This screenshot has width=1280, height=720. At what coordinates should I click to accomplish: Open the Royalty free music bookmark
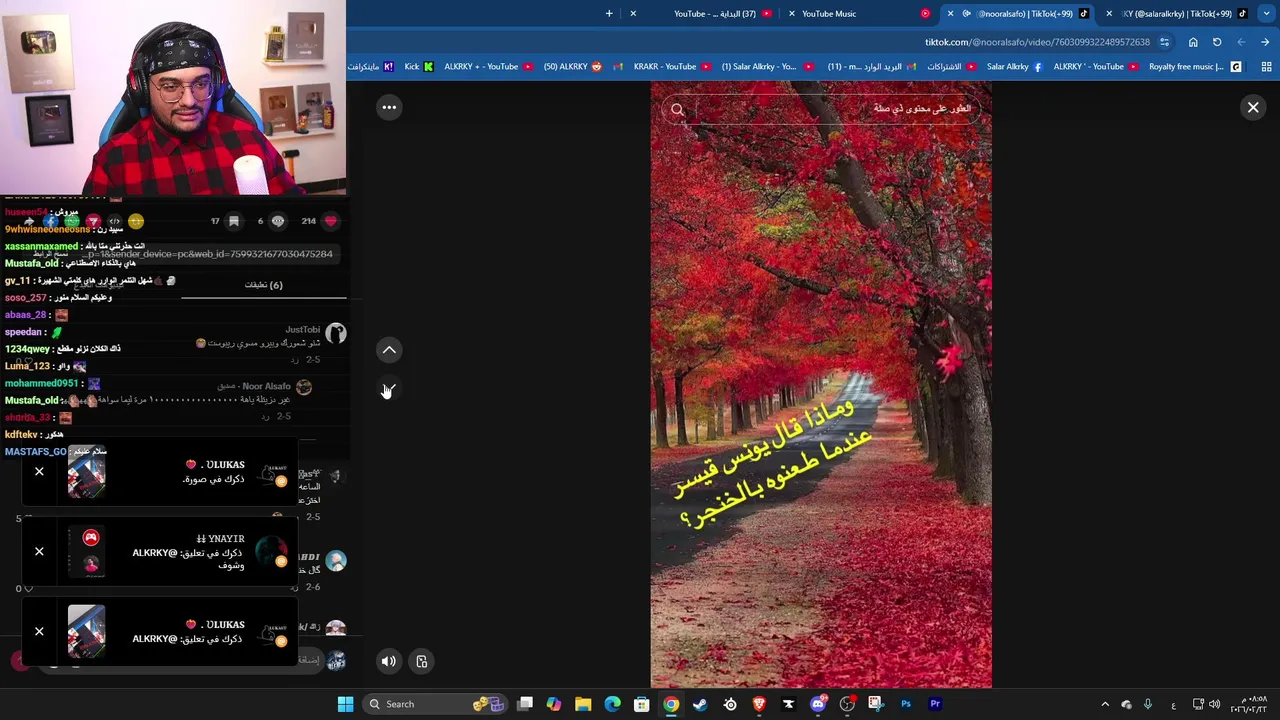point(1194,67)
